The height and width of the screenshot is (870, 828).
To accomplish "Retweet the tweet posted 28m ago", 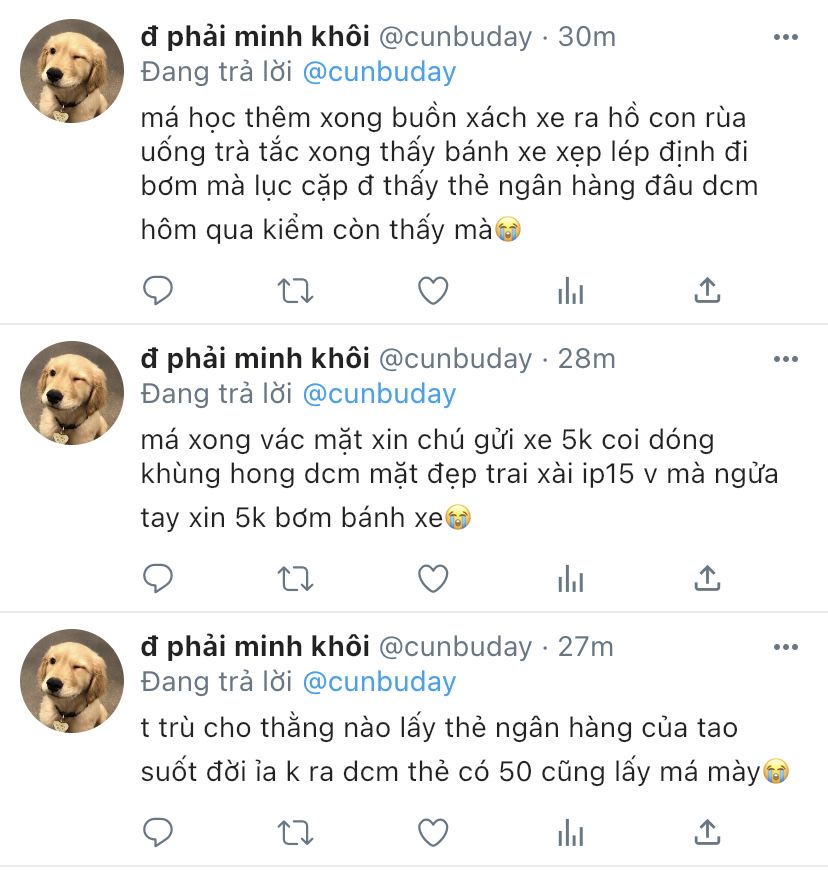I will click(x=294, y=578).
